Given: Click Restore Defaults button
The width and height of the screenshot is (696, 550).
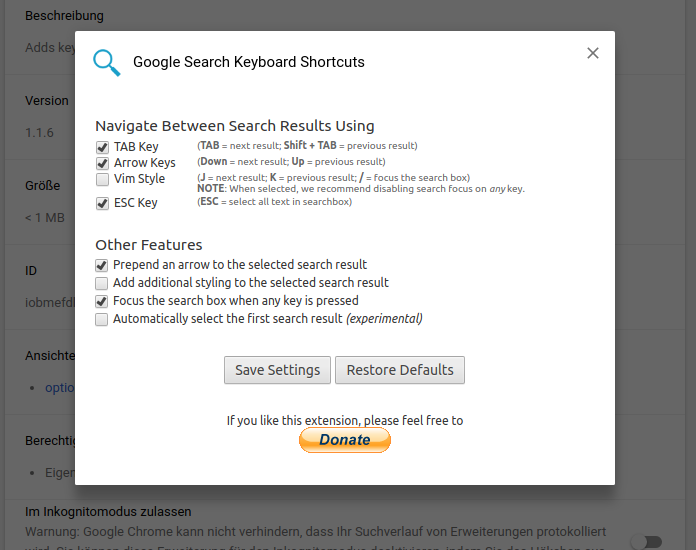Looking at the screenshot, I should pyautogui.click(x=399, y=370).
